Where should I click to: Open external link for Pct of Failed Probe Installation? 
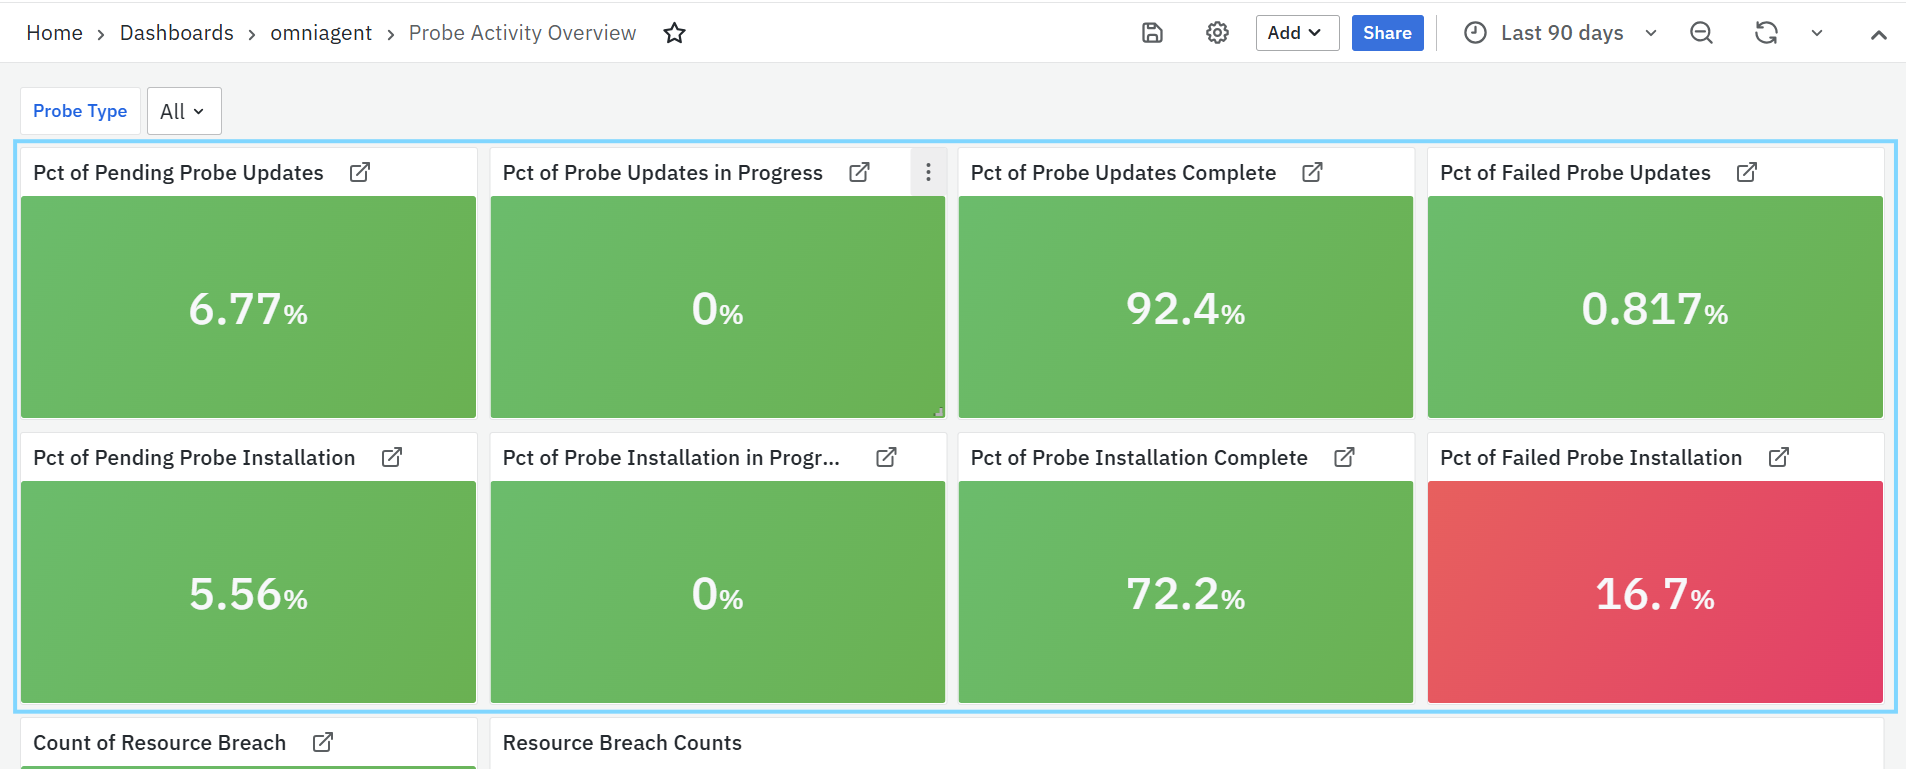[x=1778, y=457]
